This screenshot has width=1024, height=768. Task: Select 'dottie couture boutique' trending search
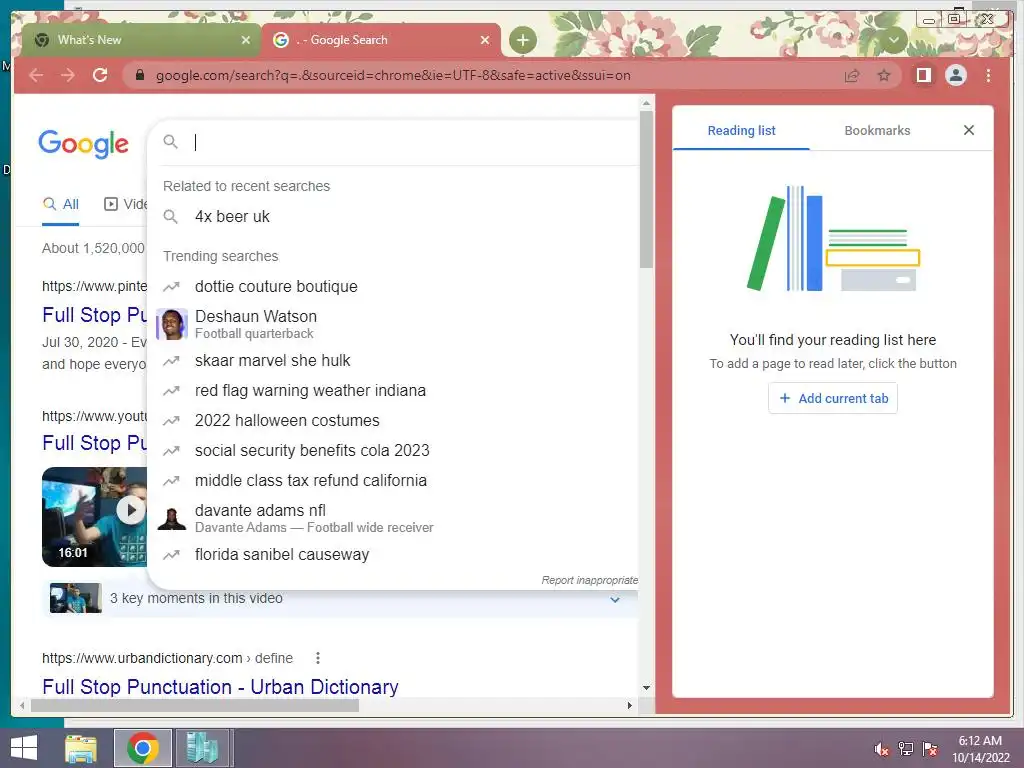point(392,287)
